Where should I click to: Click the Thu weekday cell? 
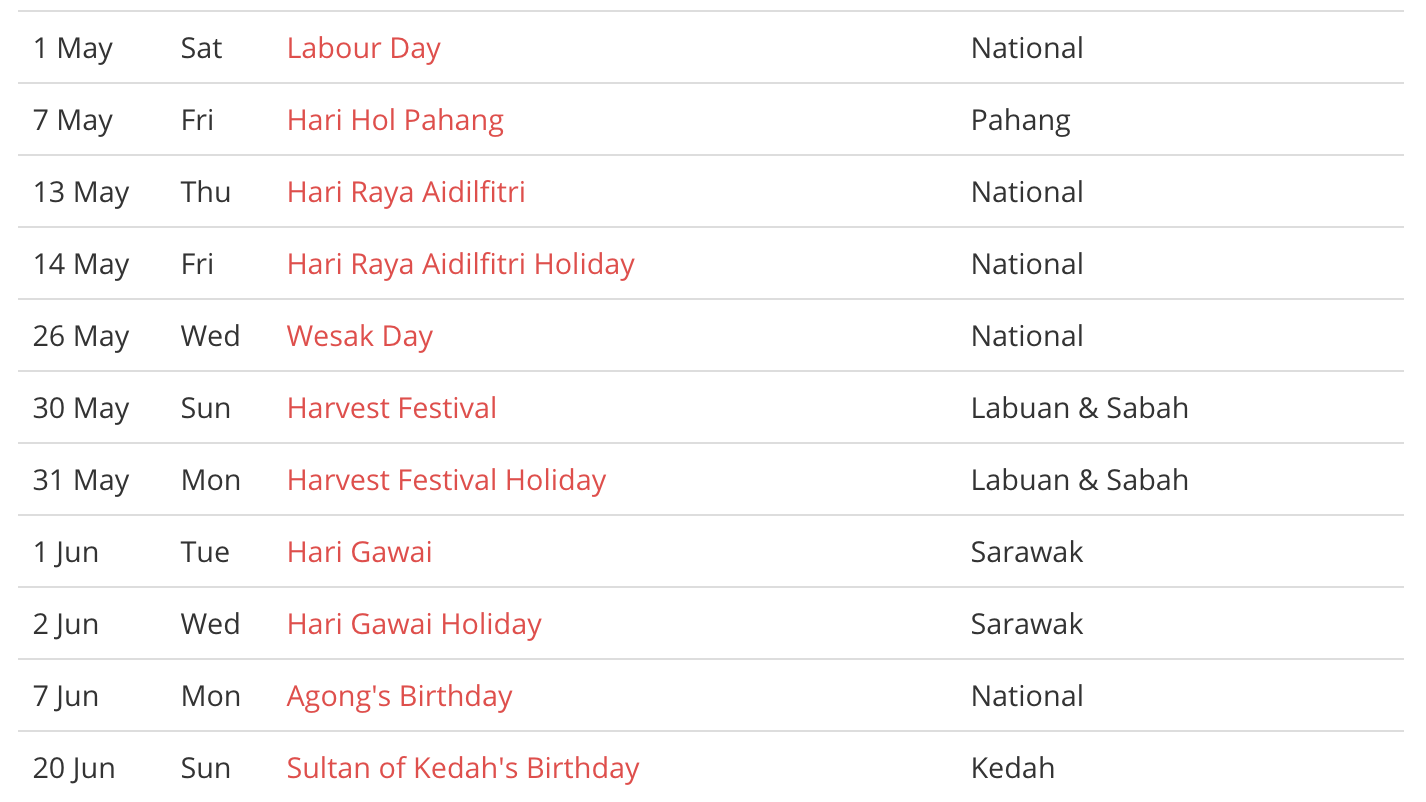[x=205, y=192]
